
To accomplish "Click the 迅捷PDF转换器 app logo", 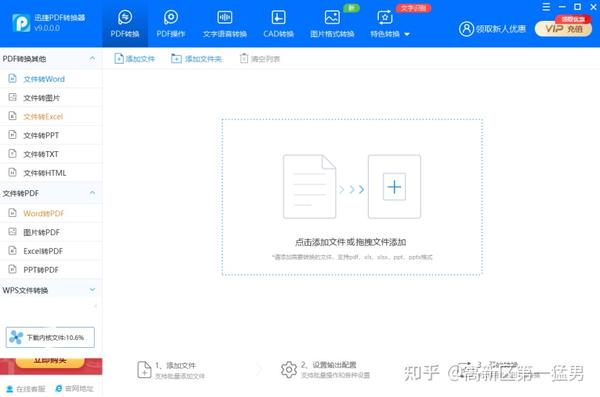I will [21, 23].
